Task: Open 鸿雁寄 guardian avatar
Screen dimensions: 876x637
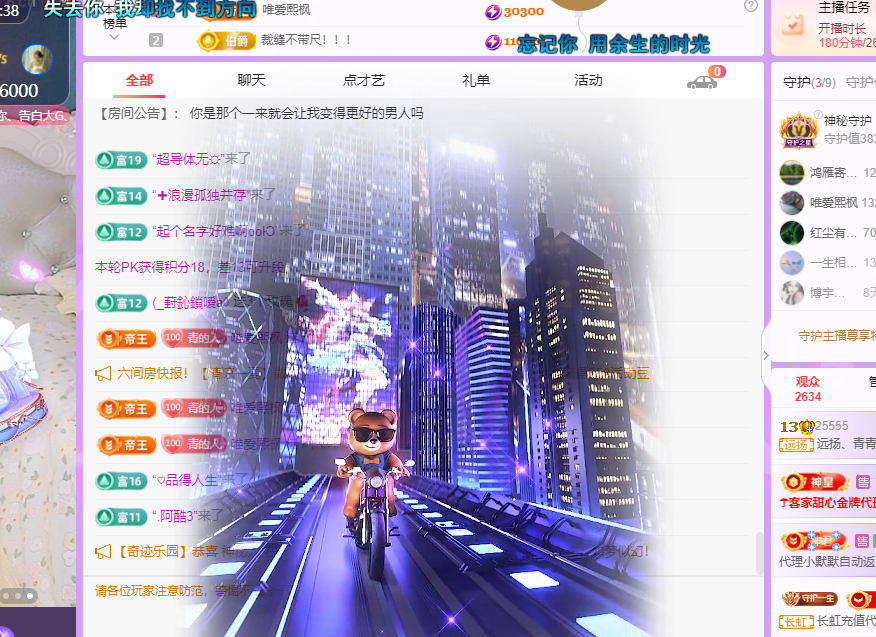Action: point(792,173)
